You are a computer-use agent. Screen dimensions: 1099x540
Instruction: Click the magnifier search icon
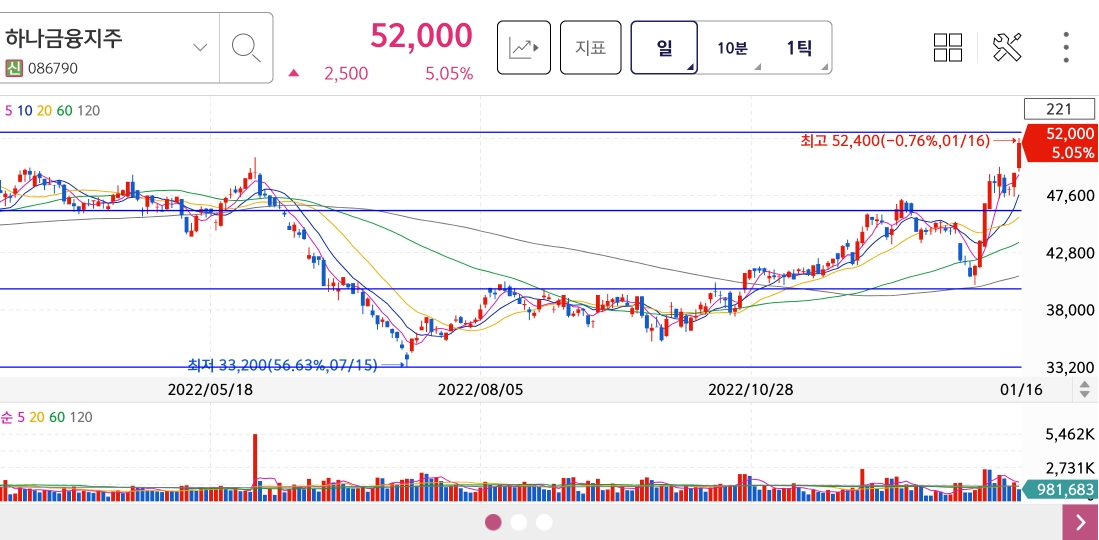[x=246, y=48]
